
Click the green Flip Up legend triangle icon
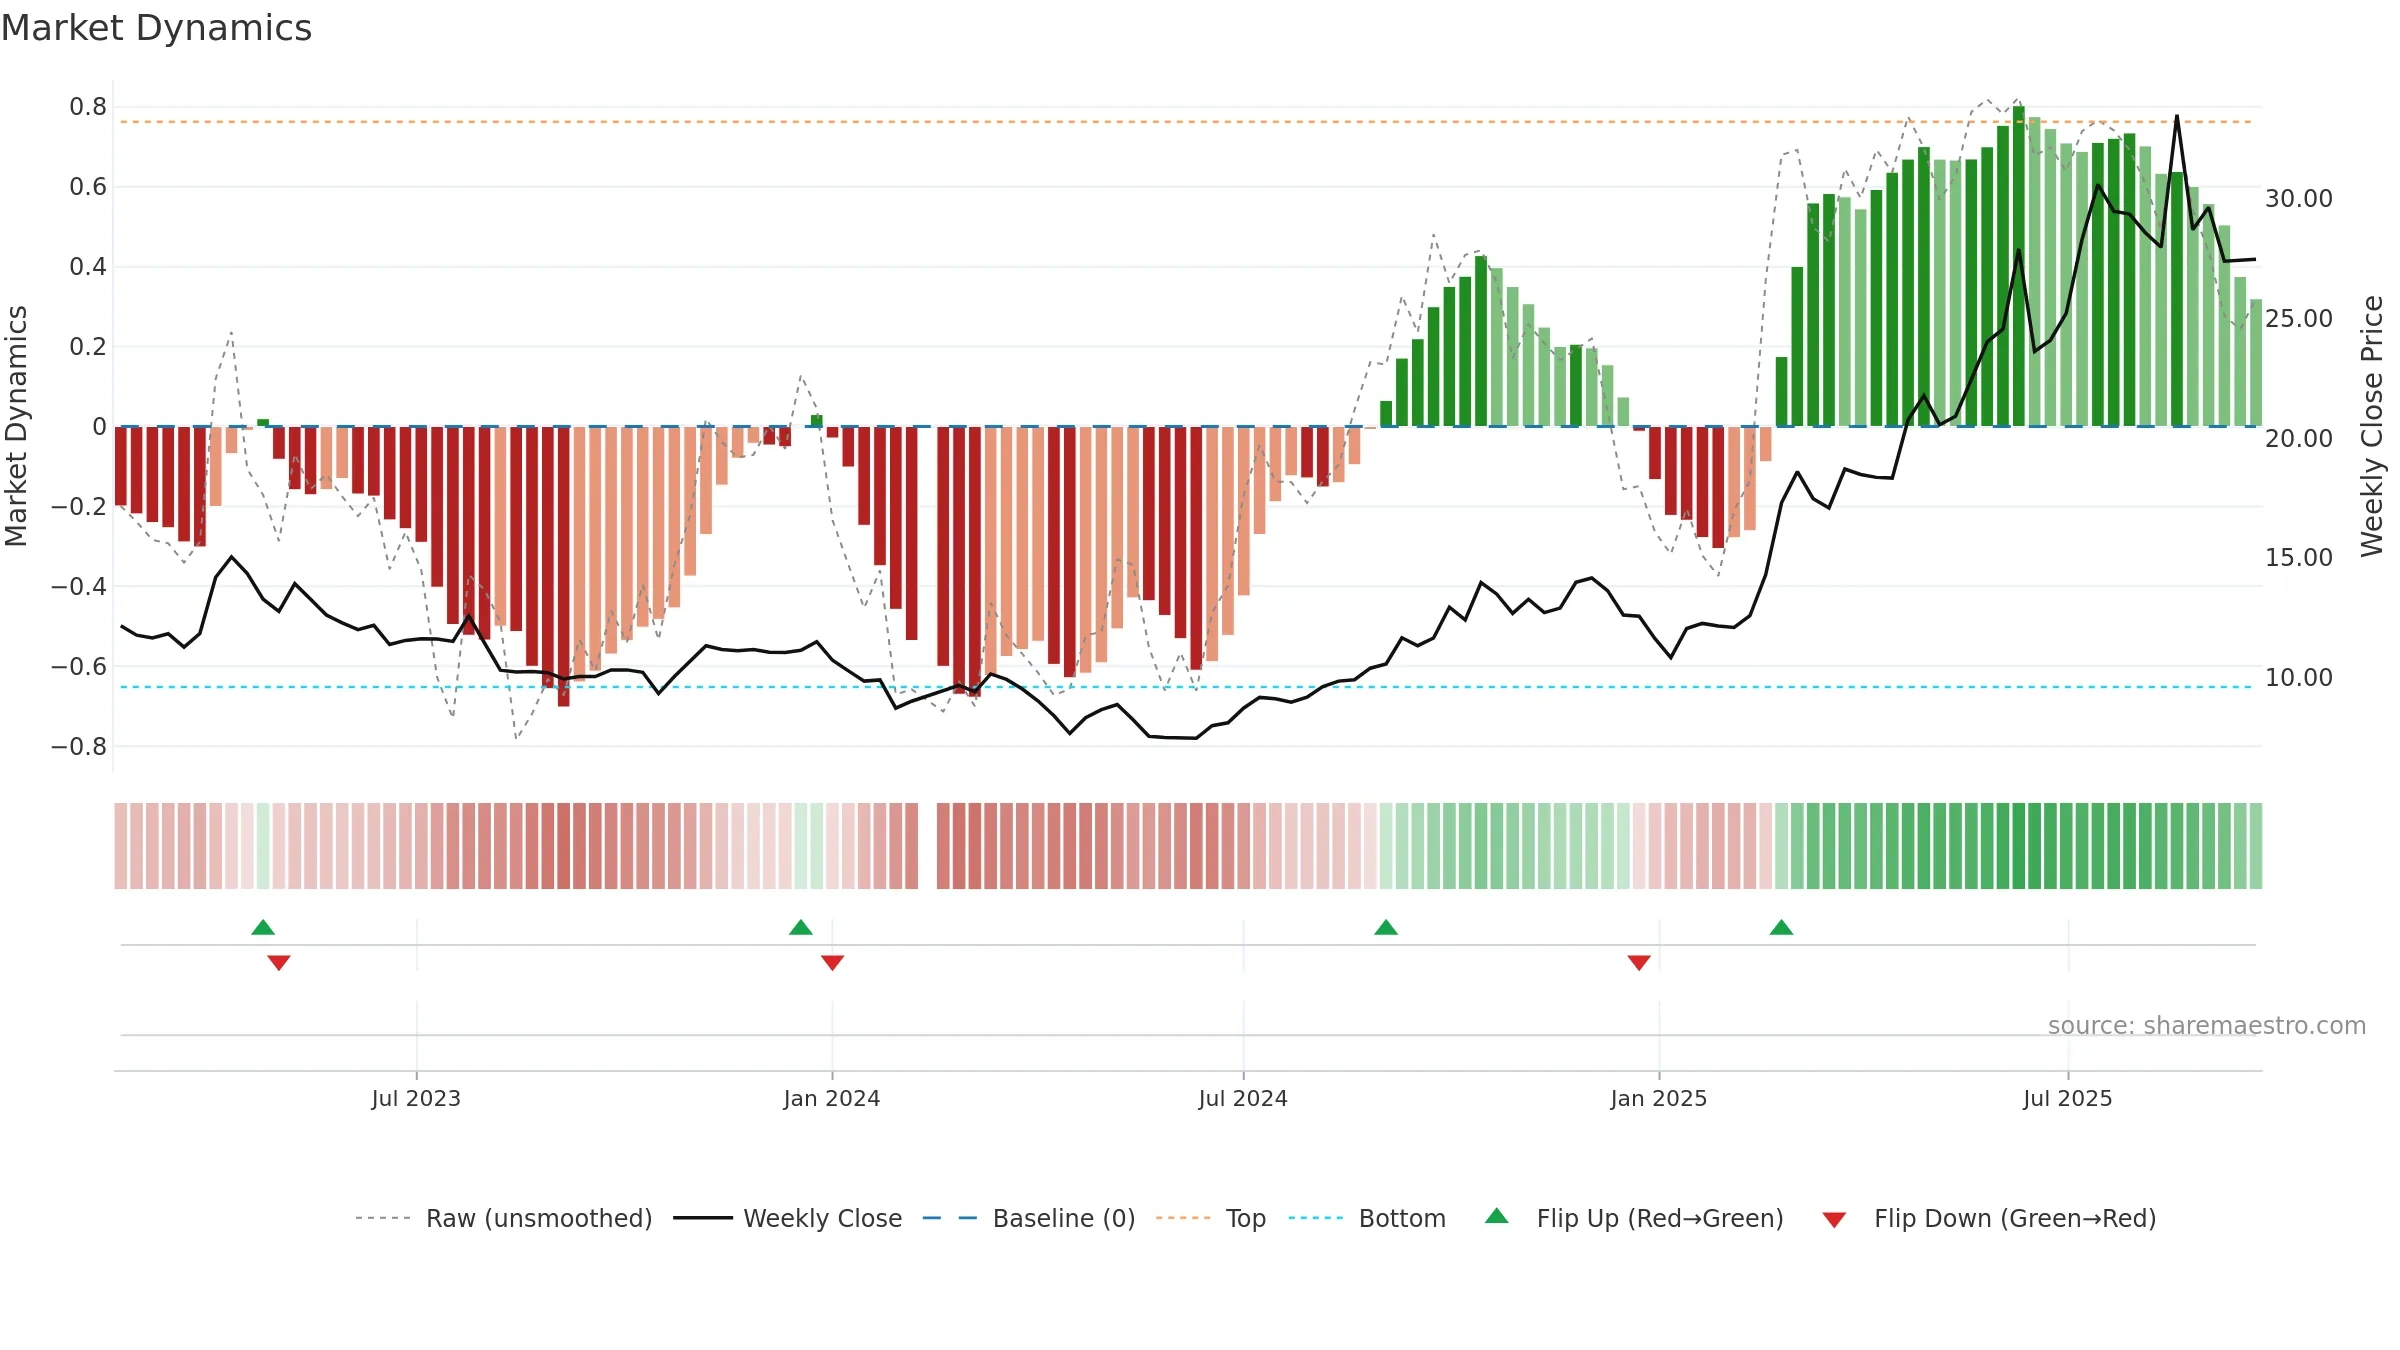(x=1497, y=1216)
